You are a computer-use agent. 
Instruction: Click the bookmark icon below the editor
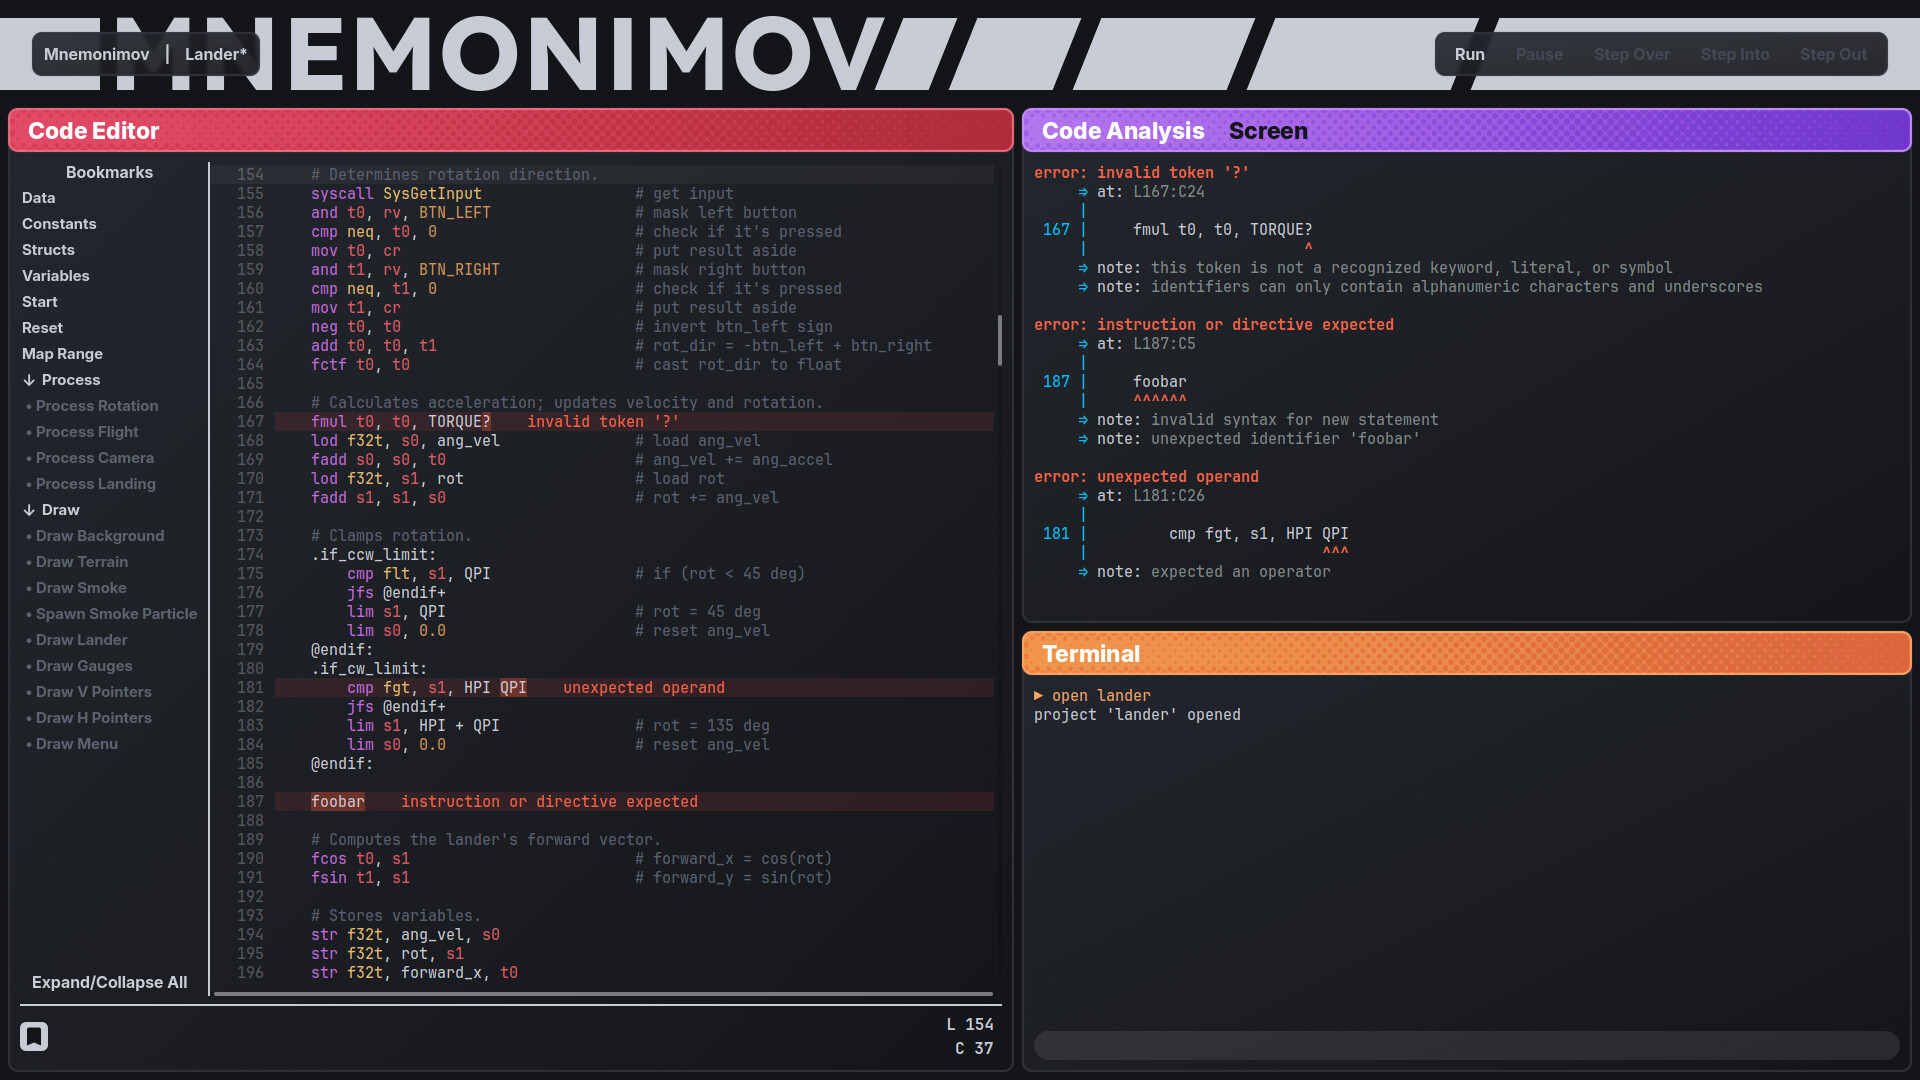pyautogui.click(x=34, y=1036)
